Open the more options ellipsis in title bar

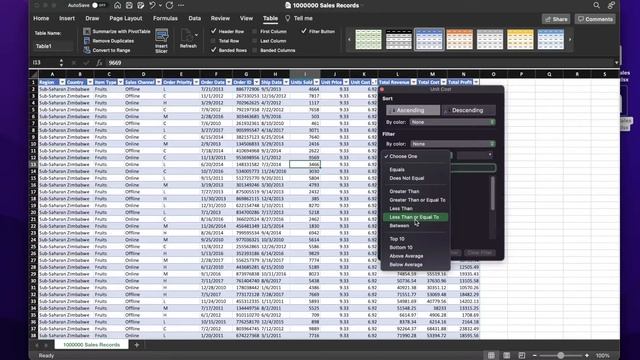pyautogui.click(x=181, y=5)
